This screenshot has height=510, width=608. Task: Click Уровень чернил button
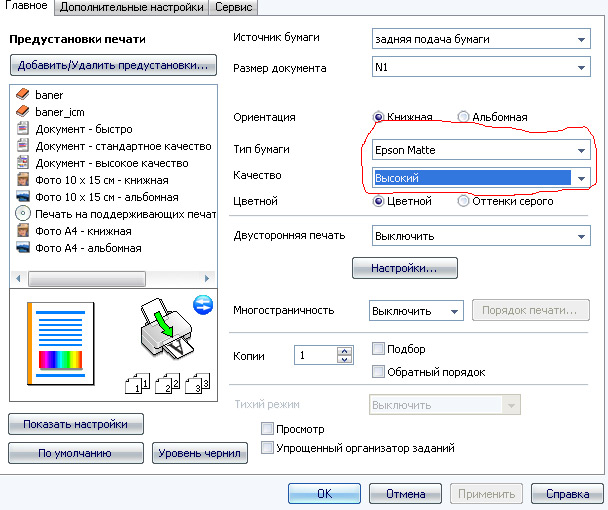coord(200,453)
